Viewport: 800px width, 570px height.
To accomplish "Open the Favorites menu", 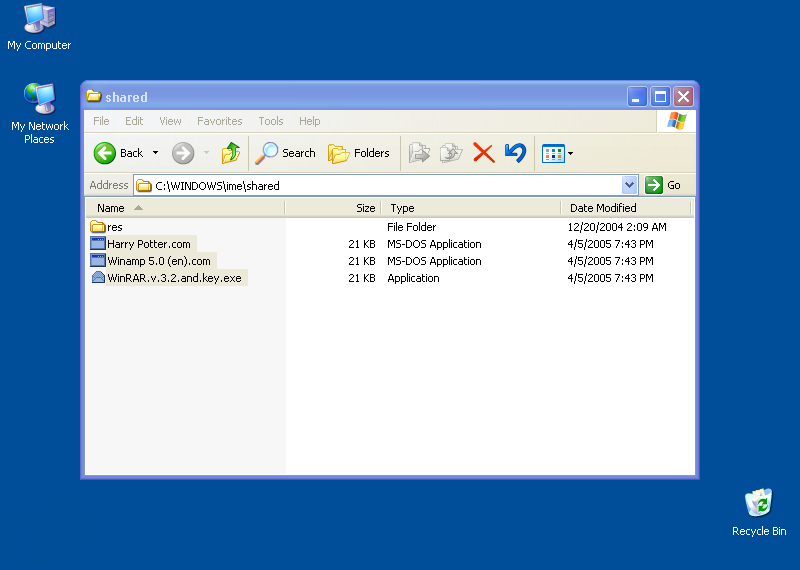I will 219,121.
